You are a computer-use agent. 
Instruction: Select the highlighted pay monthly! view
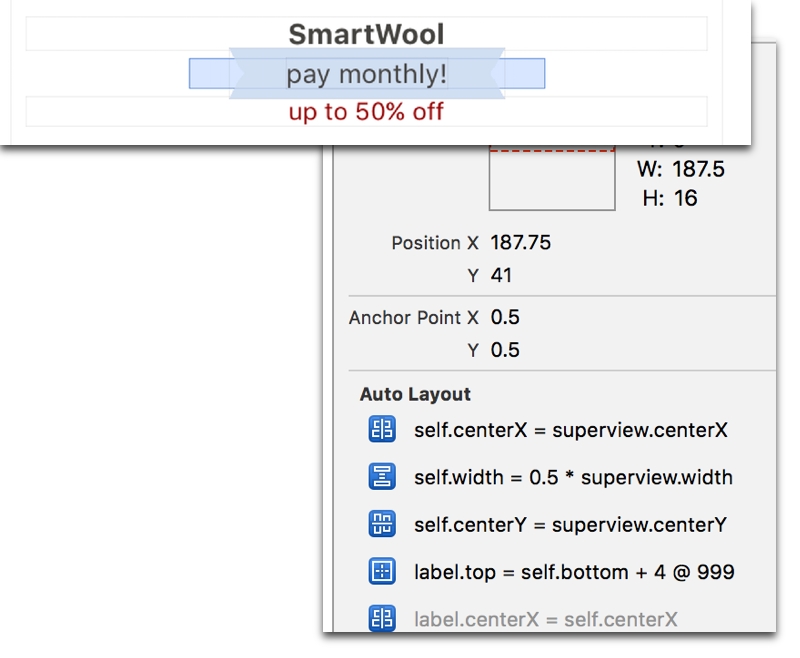click(366, 74)
